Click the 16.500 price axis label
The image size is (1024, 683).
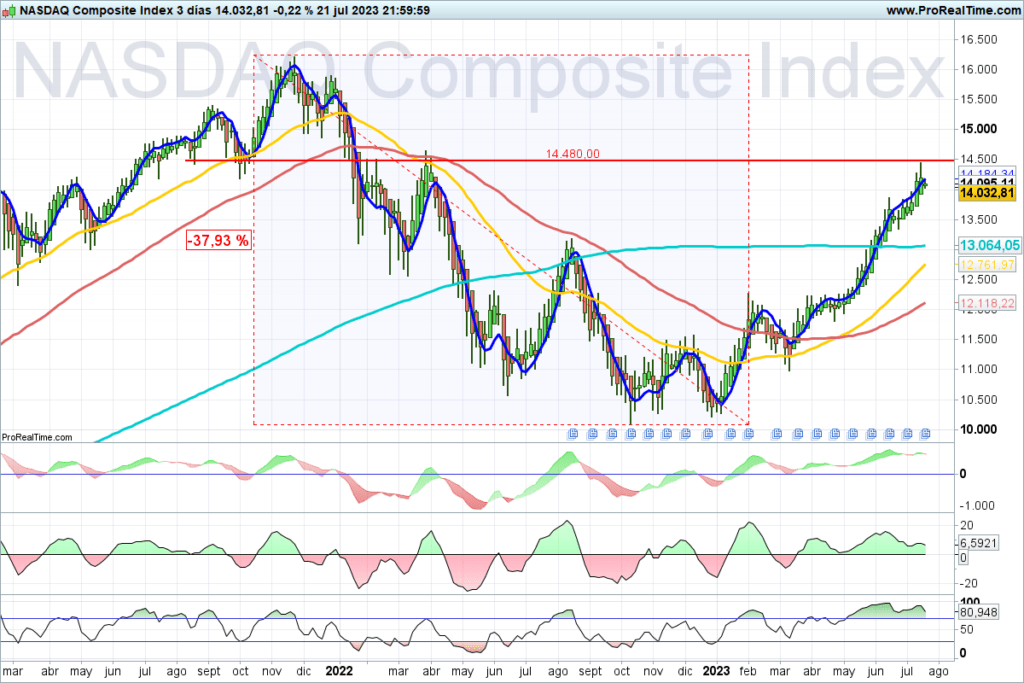click(978, 40)
